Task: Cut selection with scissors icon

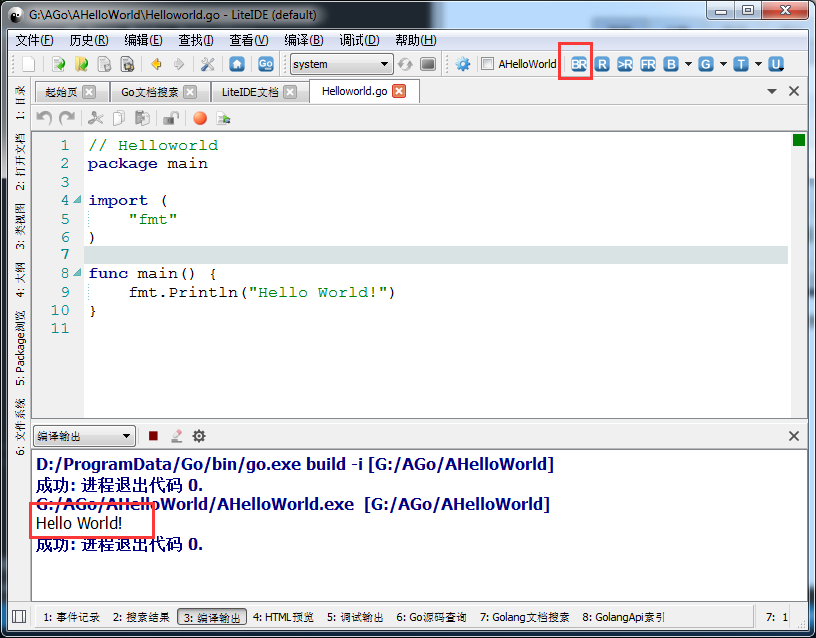Action: pyautogui.click(x=96, y=118)
